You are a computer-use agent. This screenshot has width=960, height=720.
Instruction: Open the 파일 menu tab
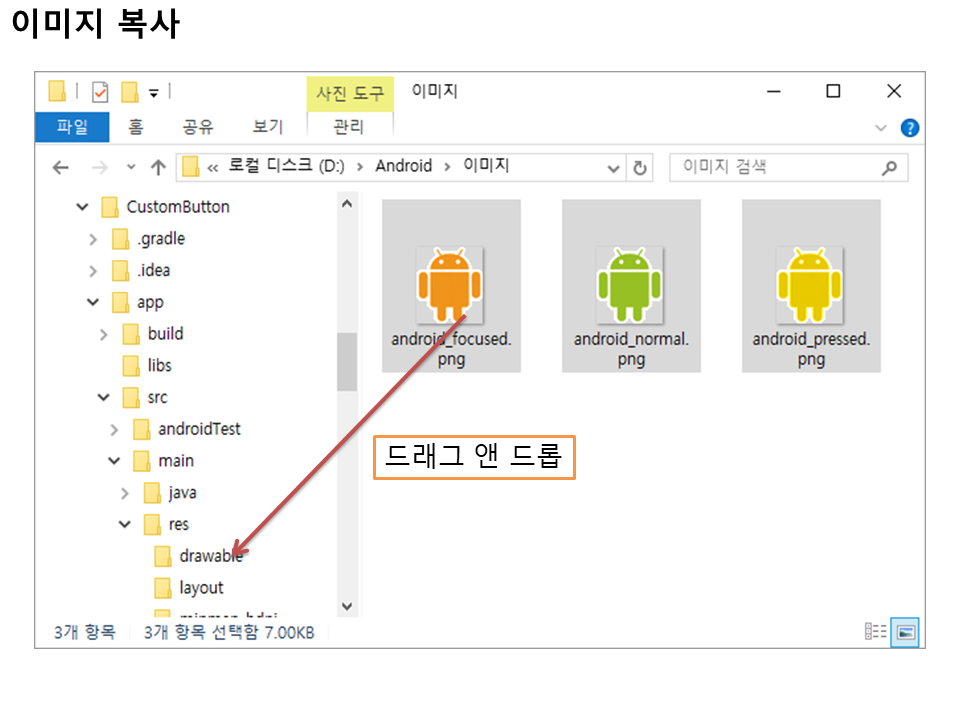pyautogui.click(x=72, y=127)
